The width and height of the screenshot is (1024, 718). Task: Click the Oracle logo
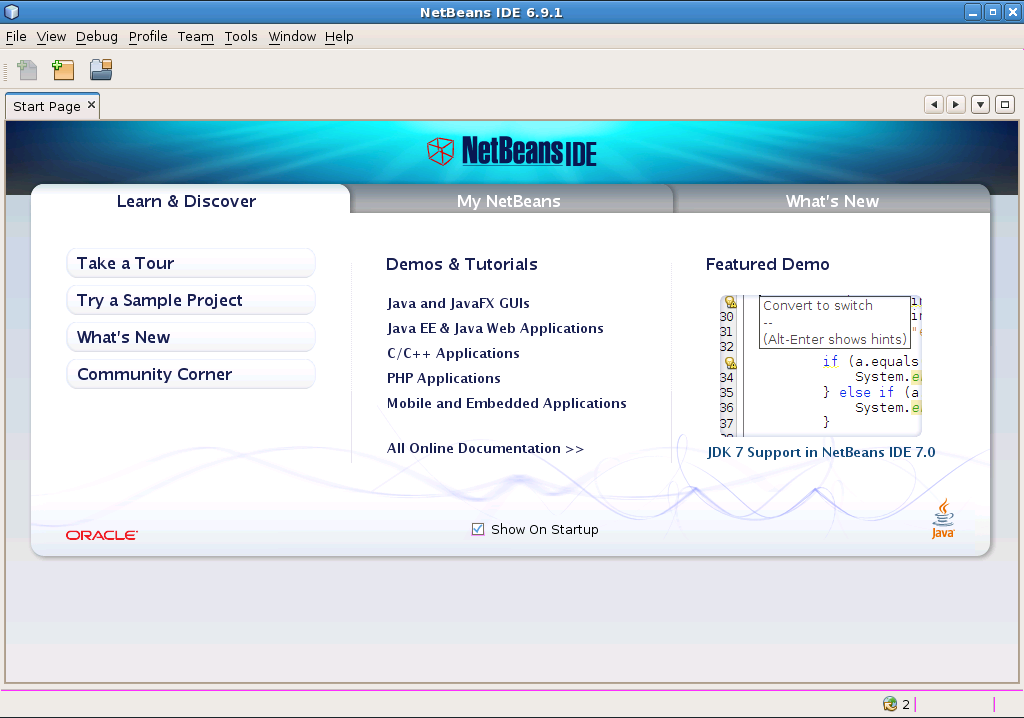(x=102, y=535)
